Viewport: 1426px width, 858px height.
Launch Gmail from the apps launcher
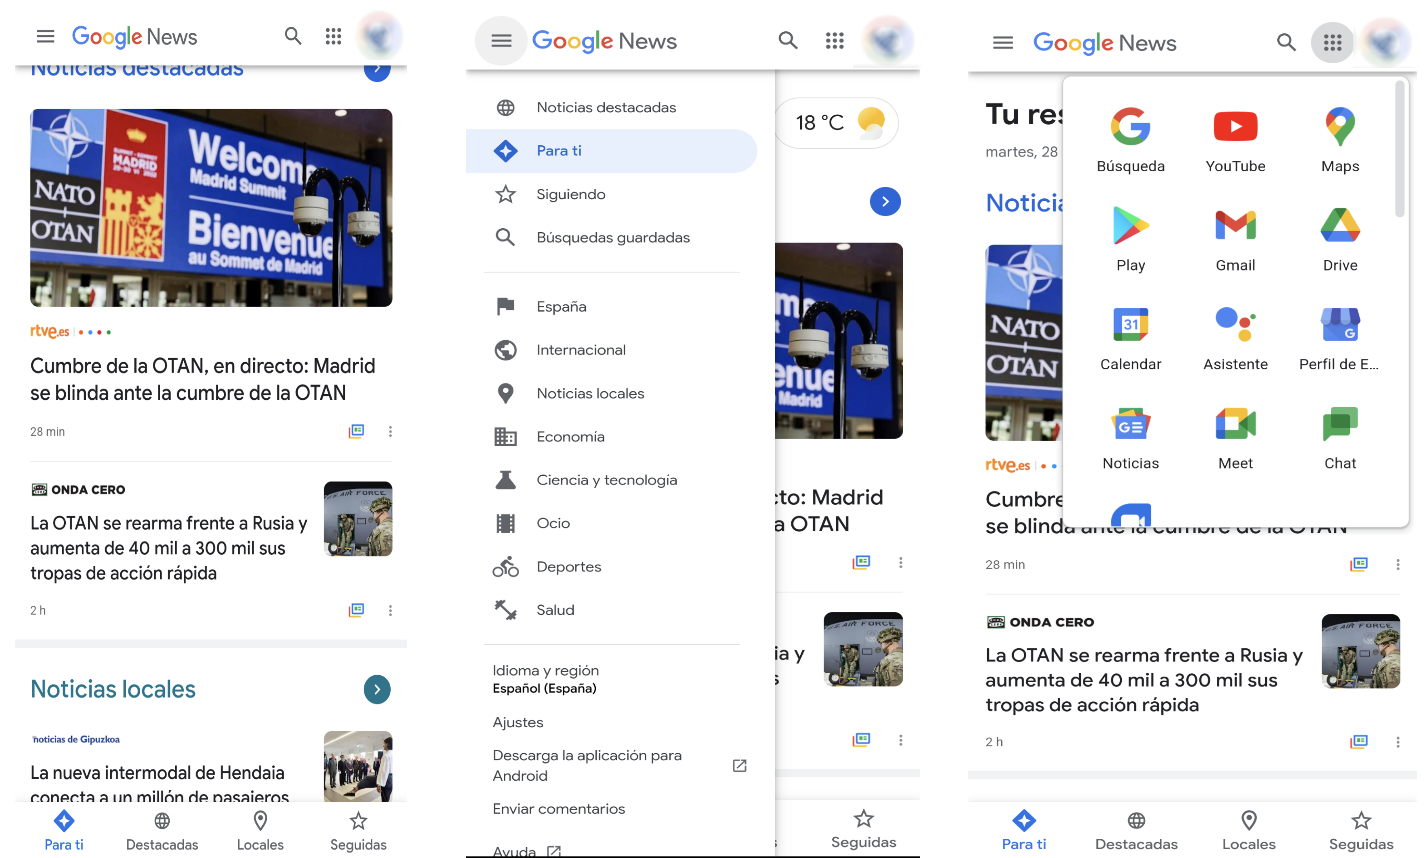tap(1236, 239)
